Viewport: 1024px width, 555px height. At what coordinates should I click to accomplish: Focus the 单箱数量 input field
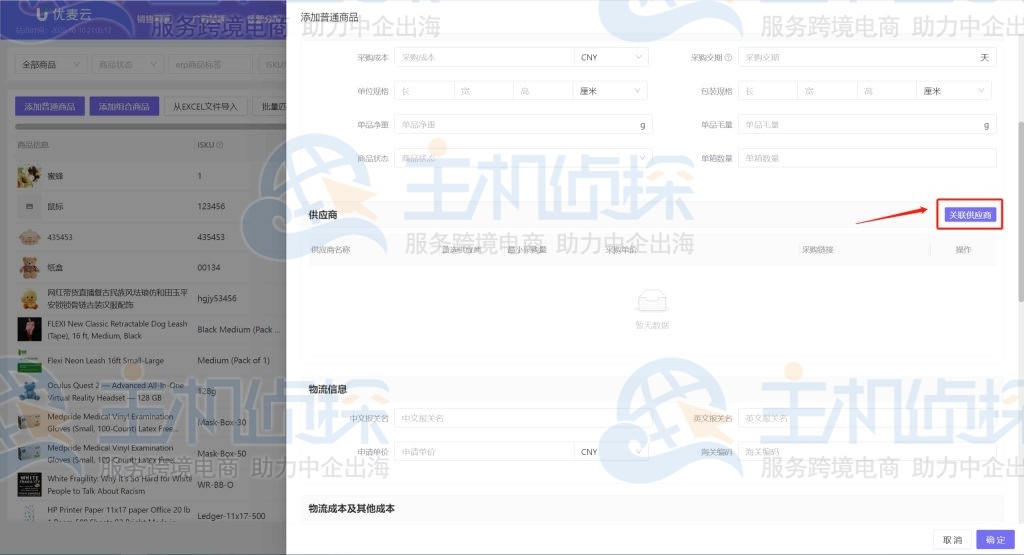pos(867,158)
